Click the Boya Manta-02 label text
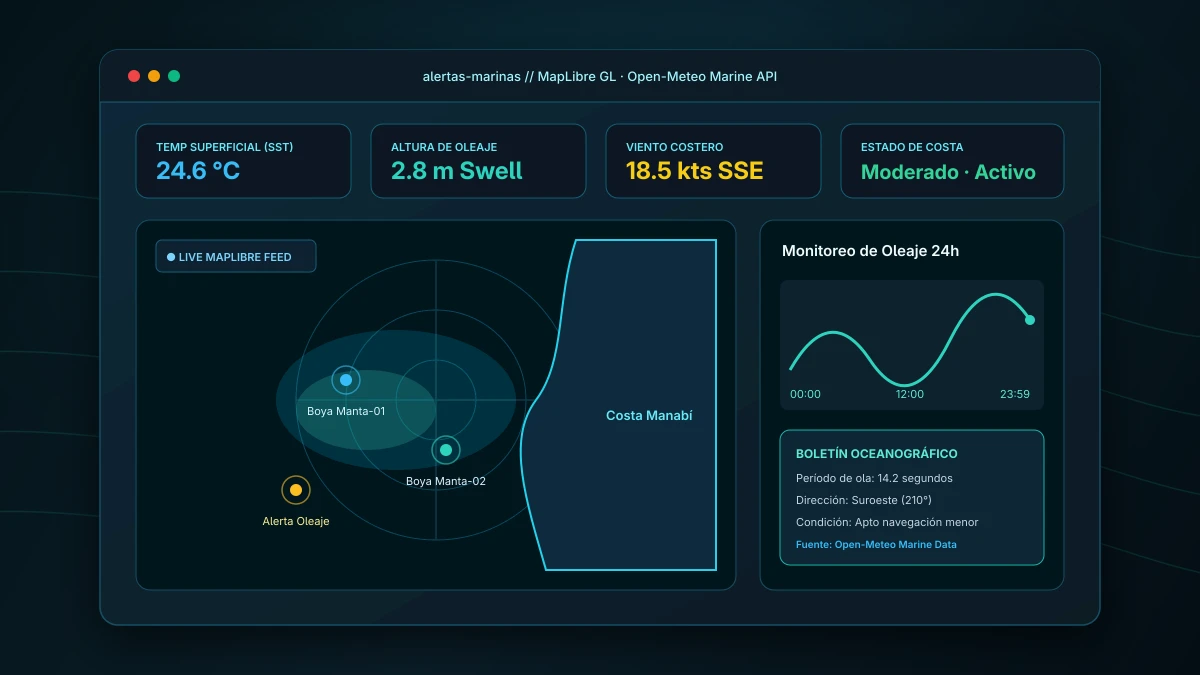1200x675 pixels. coord(446,481)
